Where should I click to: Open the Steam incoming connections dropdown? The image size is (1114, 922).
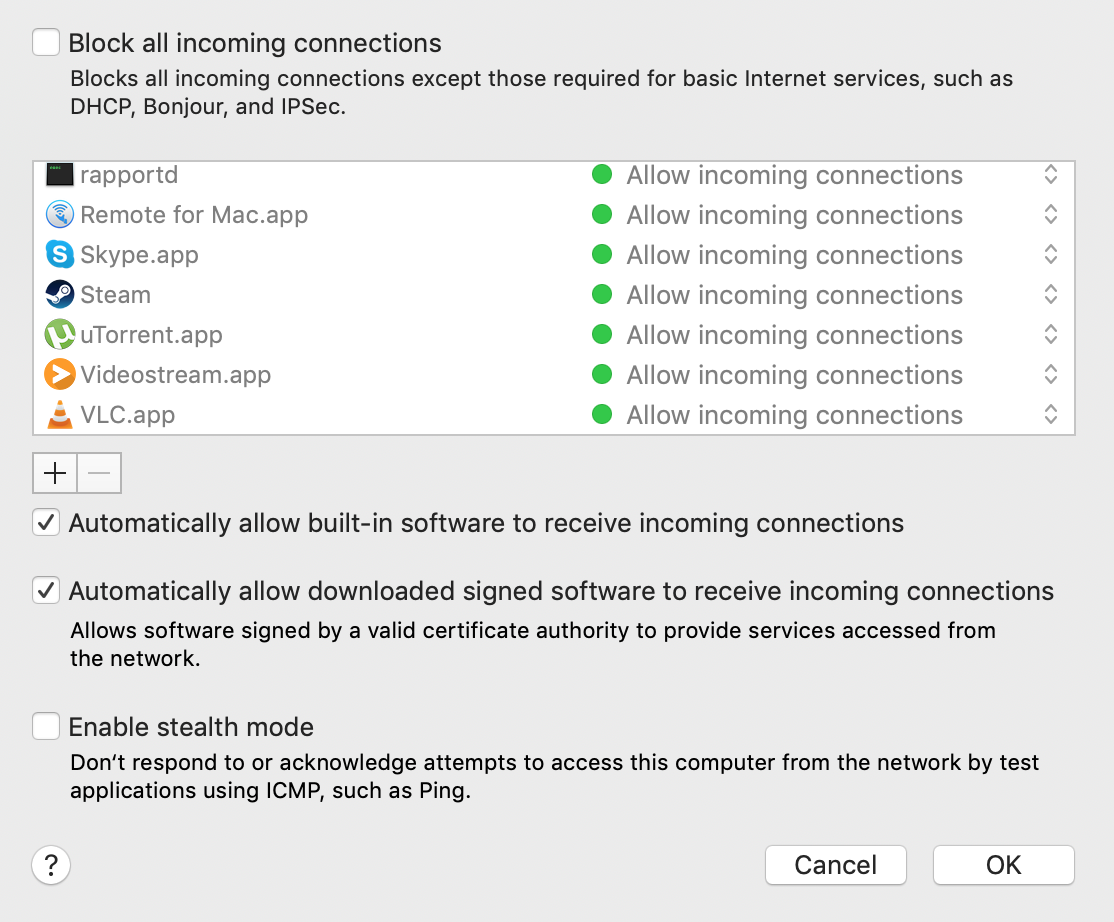click(1051, 294)
